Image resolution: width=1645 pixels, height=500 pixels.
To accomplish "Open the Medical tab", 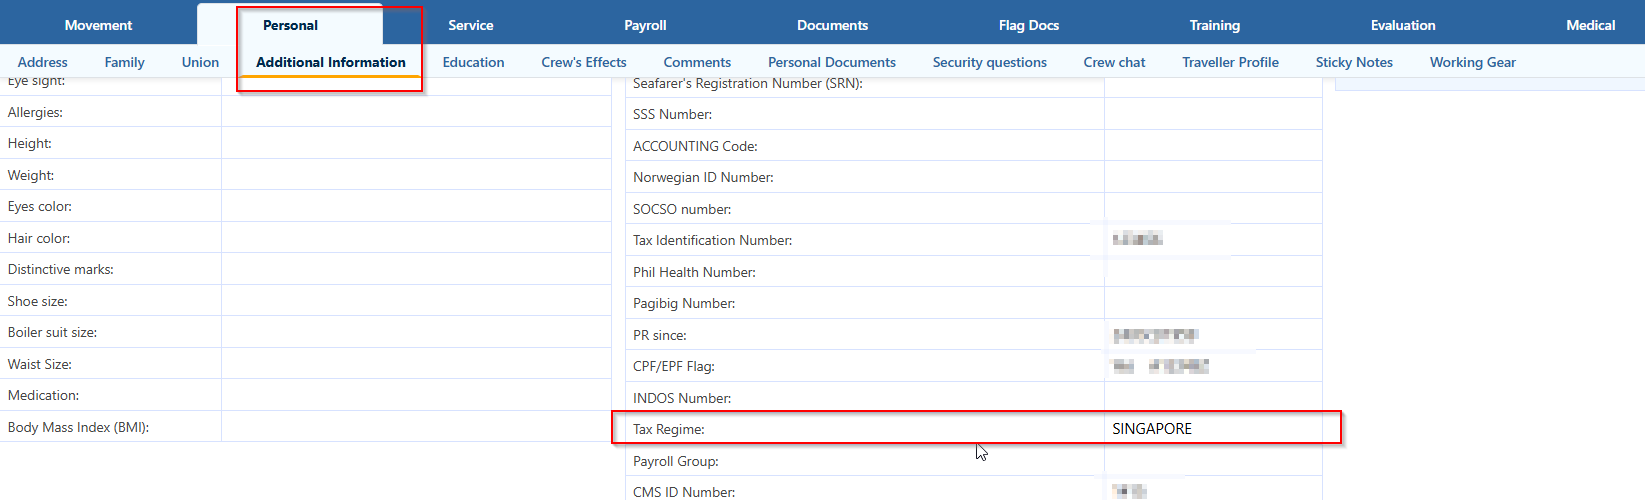I will click(1590, 25).
